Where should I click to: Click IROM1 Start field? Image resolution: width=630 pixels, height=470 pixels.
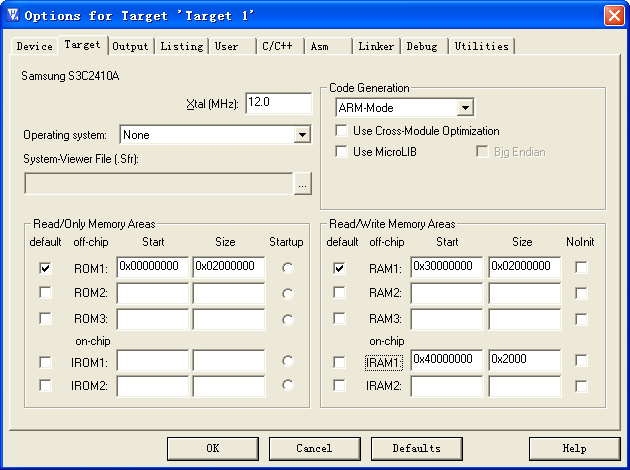coord(153,360)
